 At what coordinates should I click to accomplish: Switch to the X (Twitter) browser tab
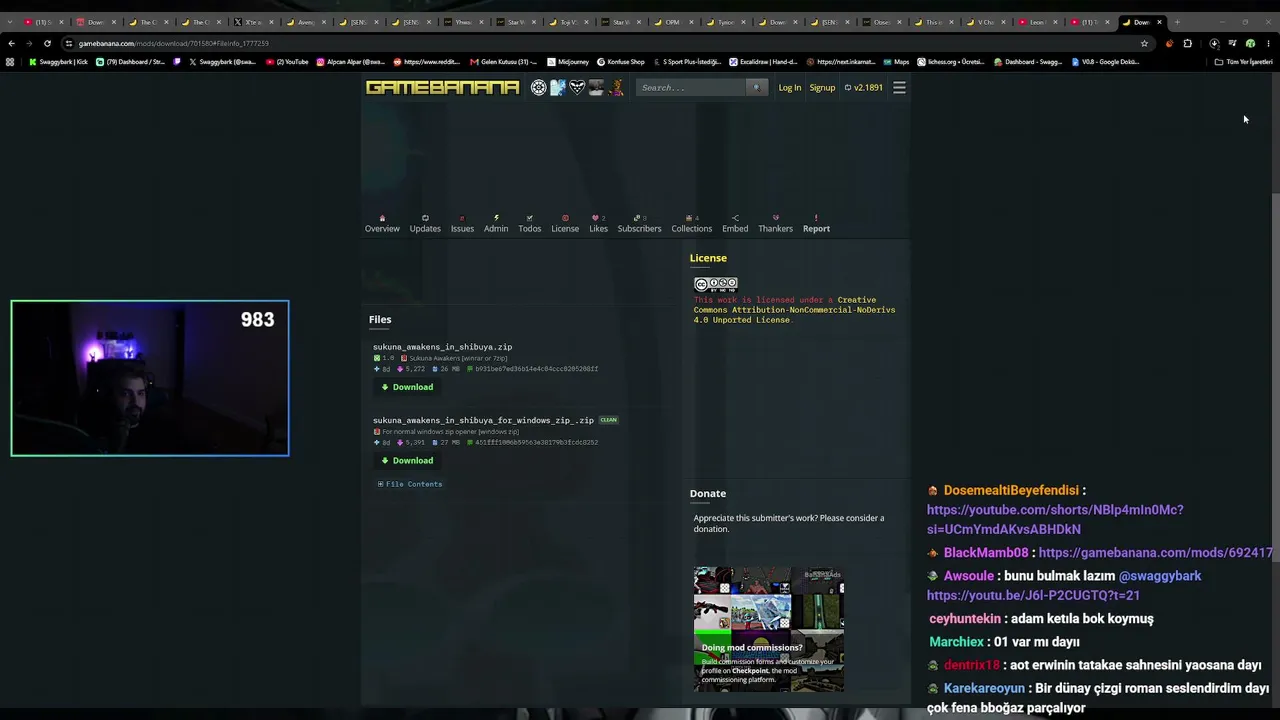pos(253,22)
